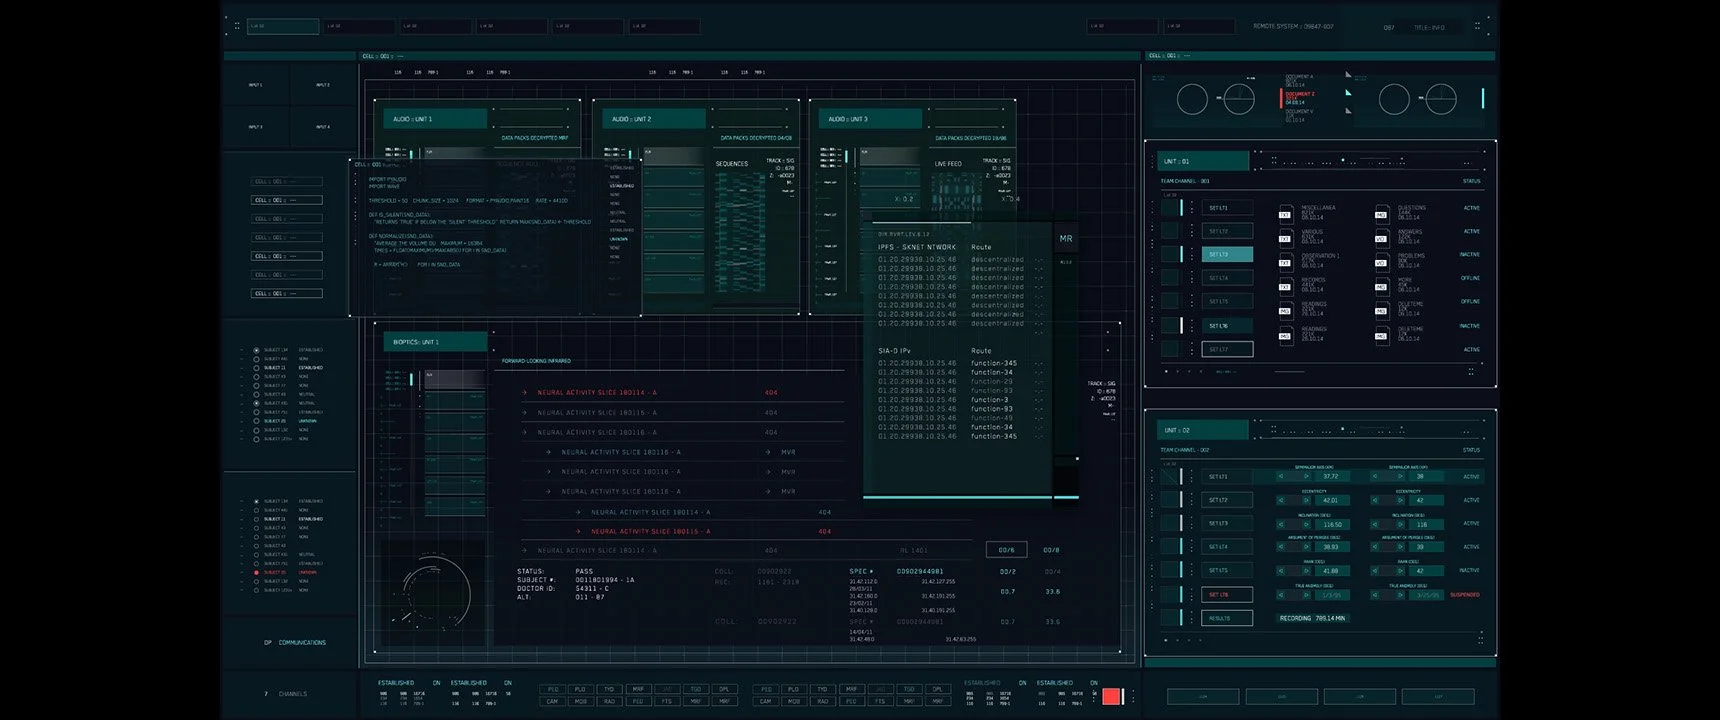Switch to the AUDIO : UNIT 1 tab
This screenshot has height=720, width=1720.
434,119
